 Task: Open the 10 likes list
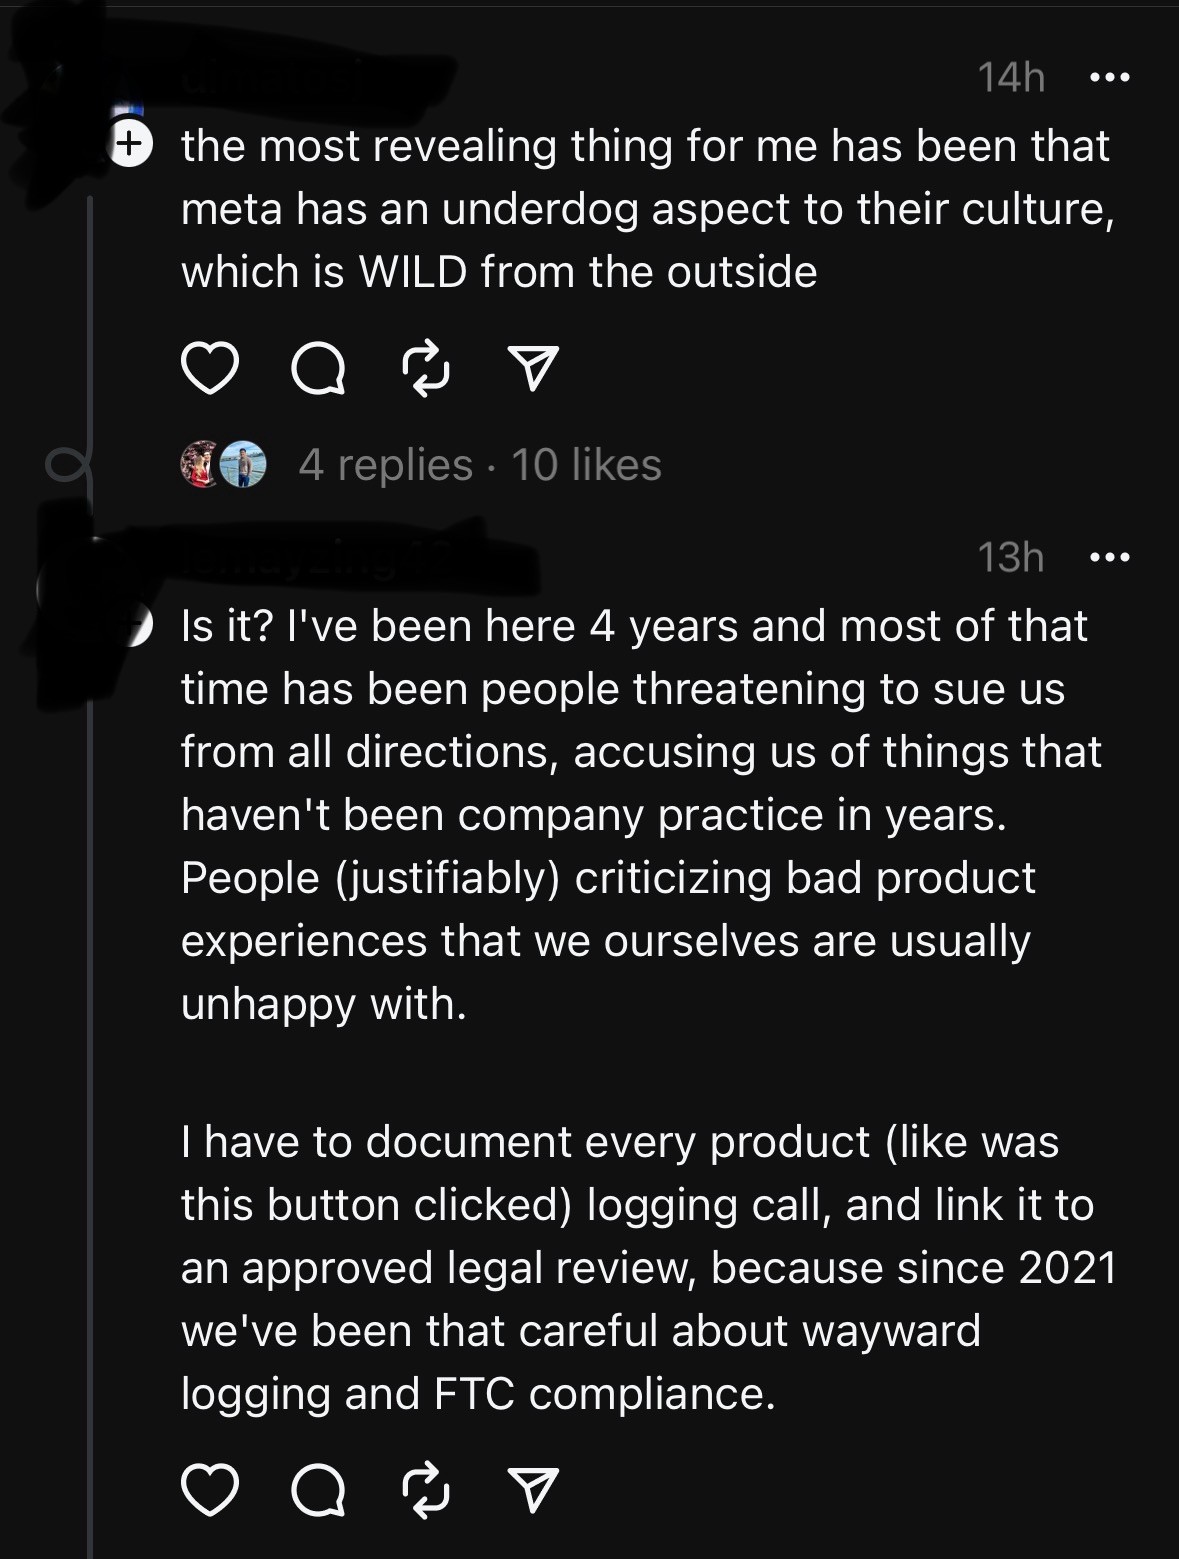point(587,465)
